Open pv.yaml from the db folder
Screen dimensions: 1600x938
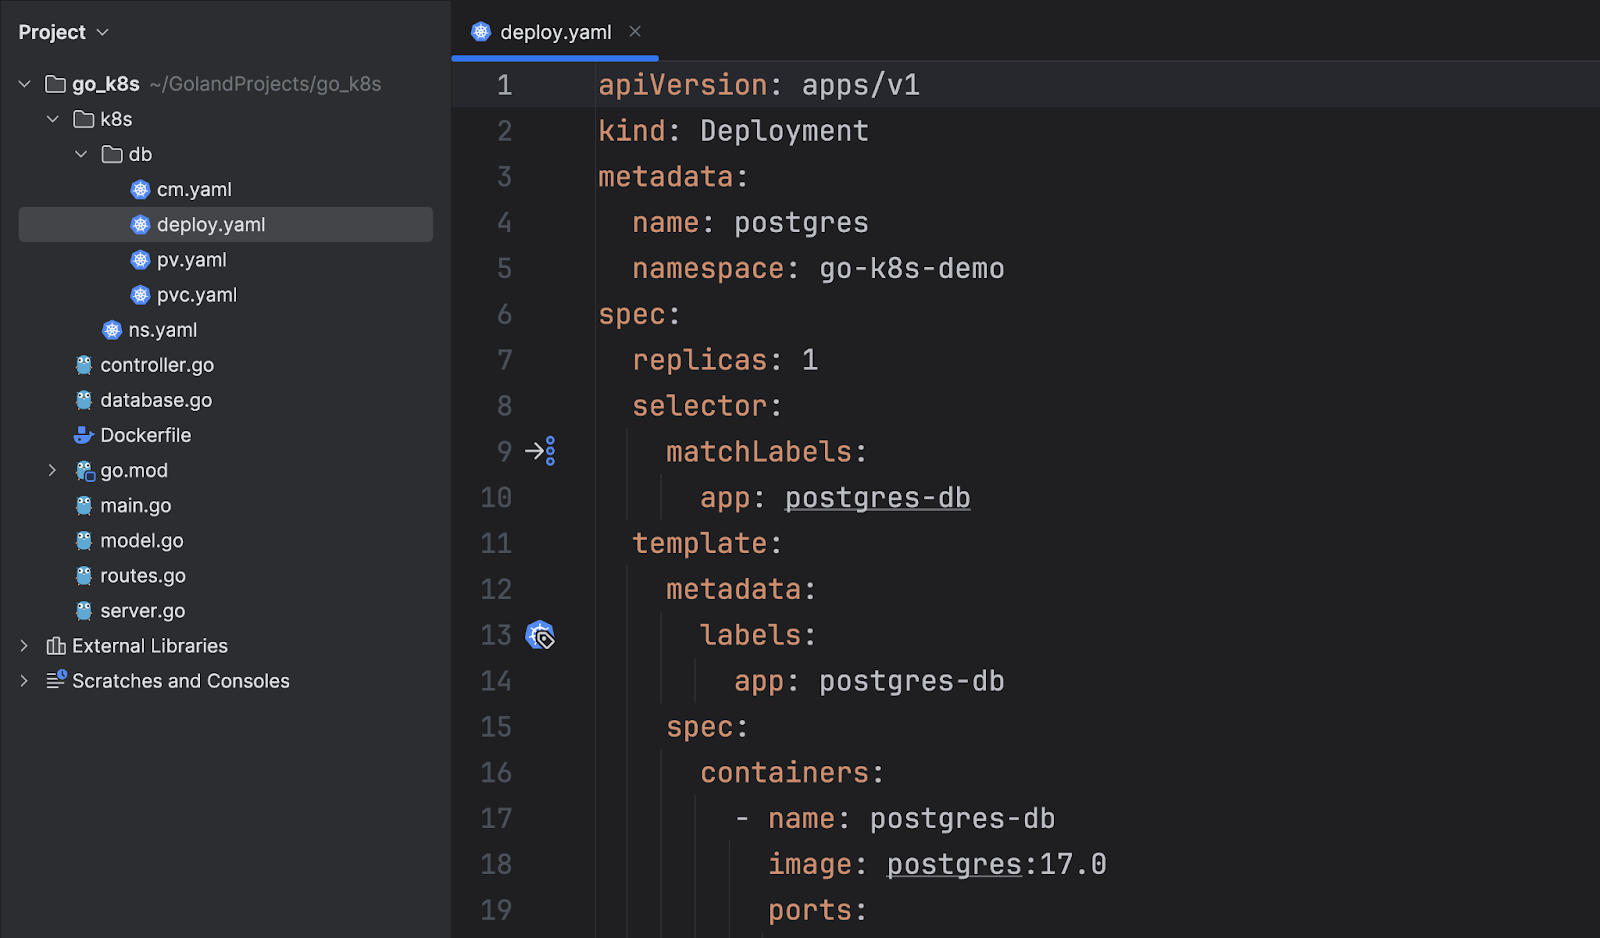[192, 260]
